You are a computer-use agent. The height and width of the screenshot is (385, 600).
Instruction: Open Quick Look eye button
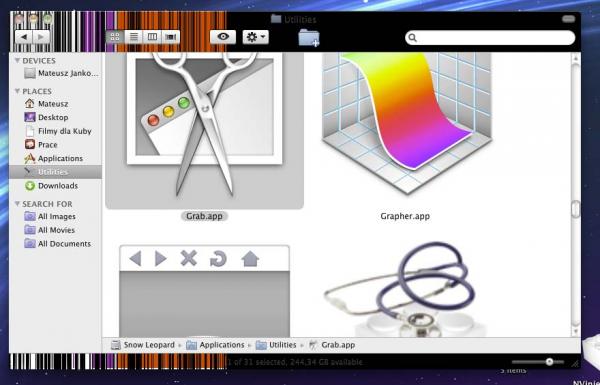(x=223, y=37)
